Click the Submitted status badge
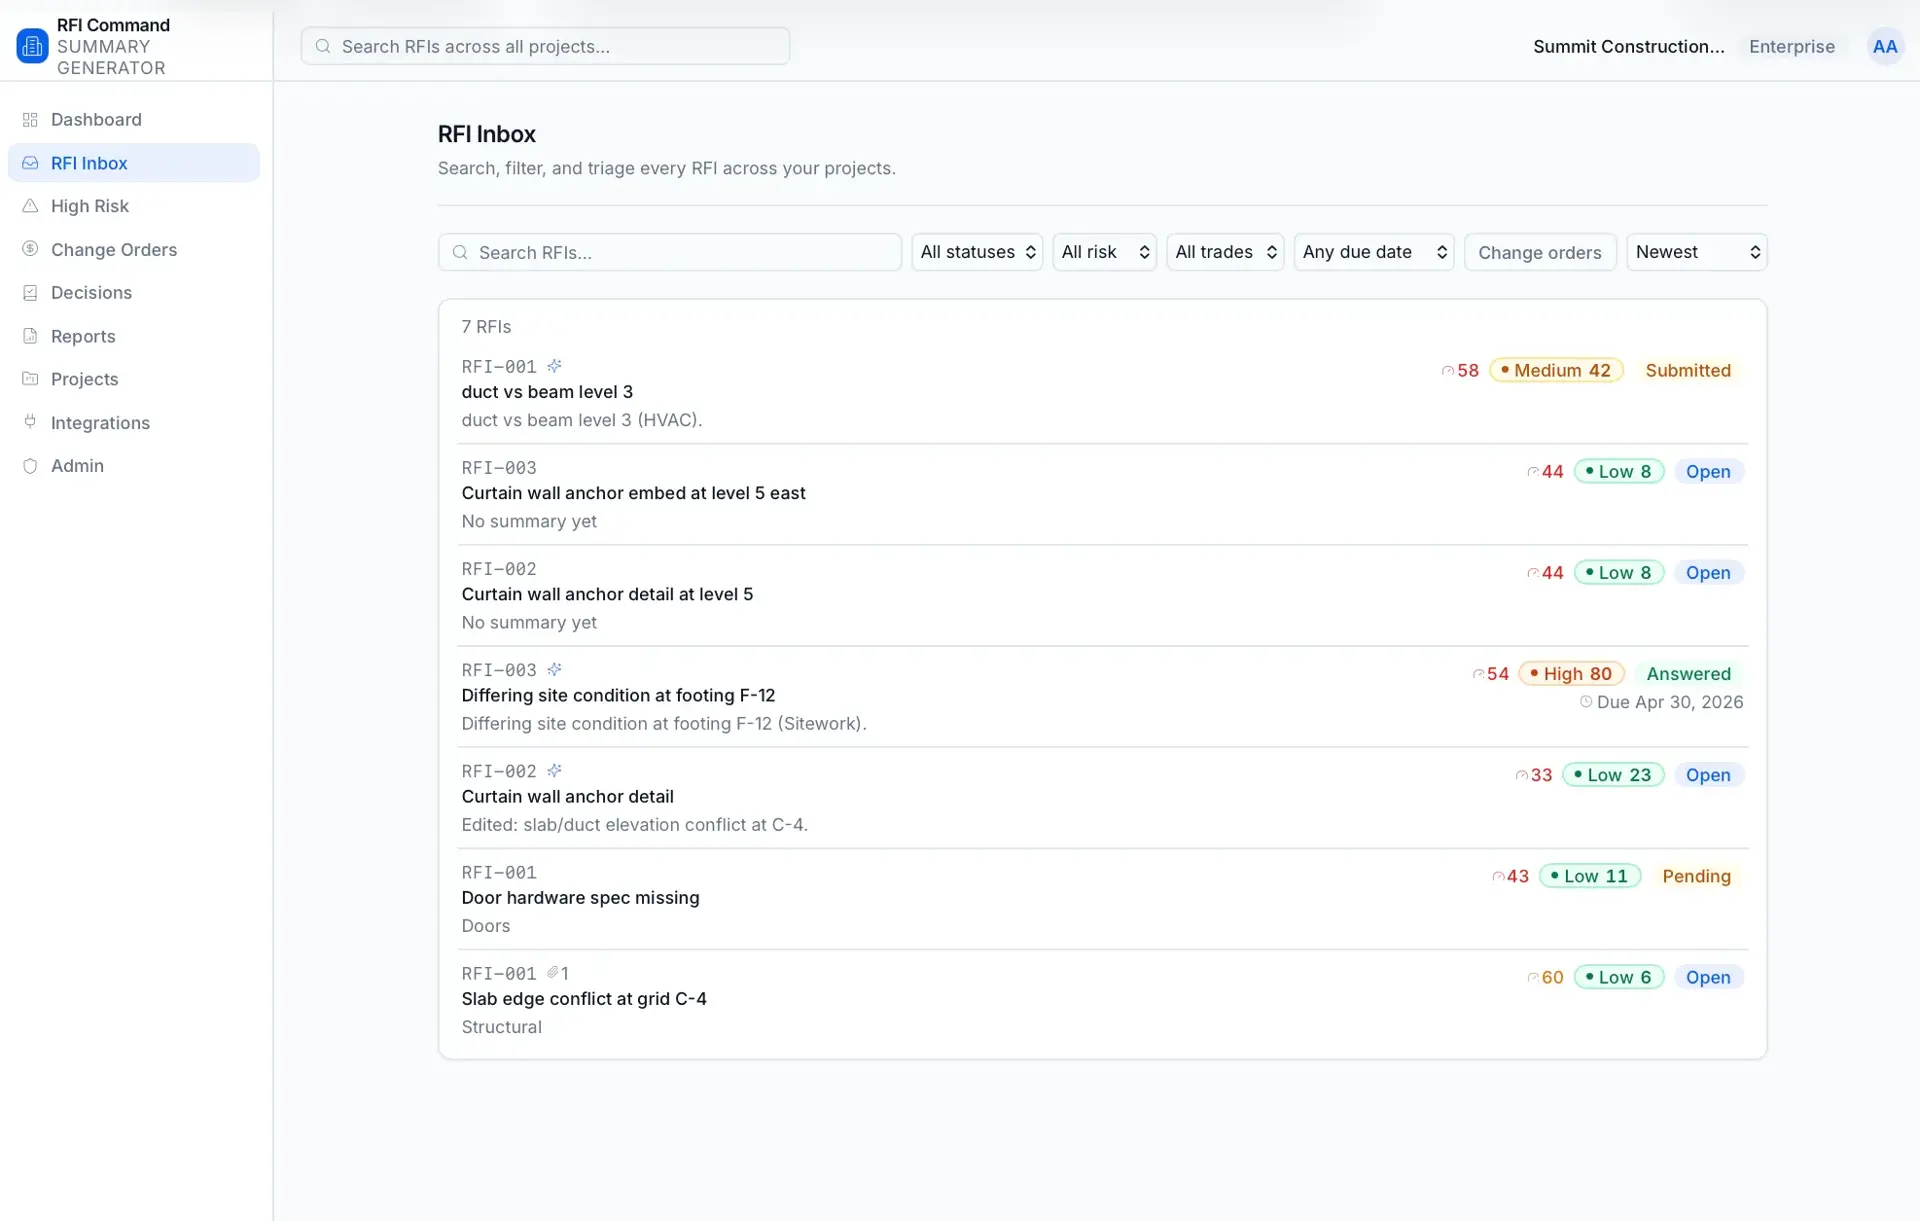1920x1221 pixels. click(1688, 371)
